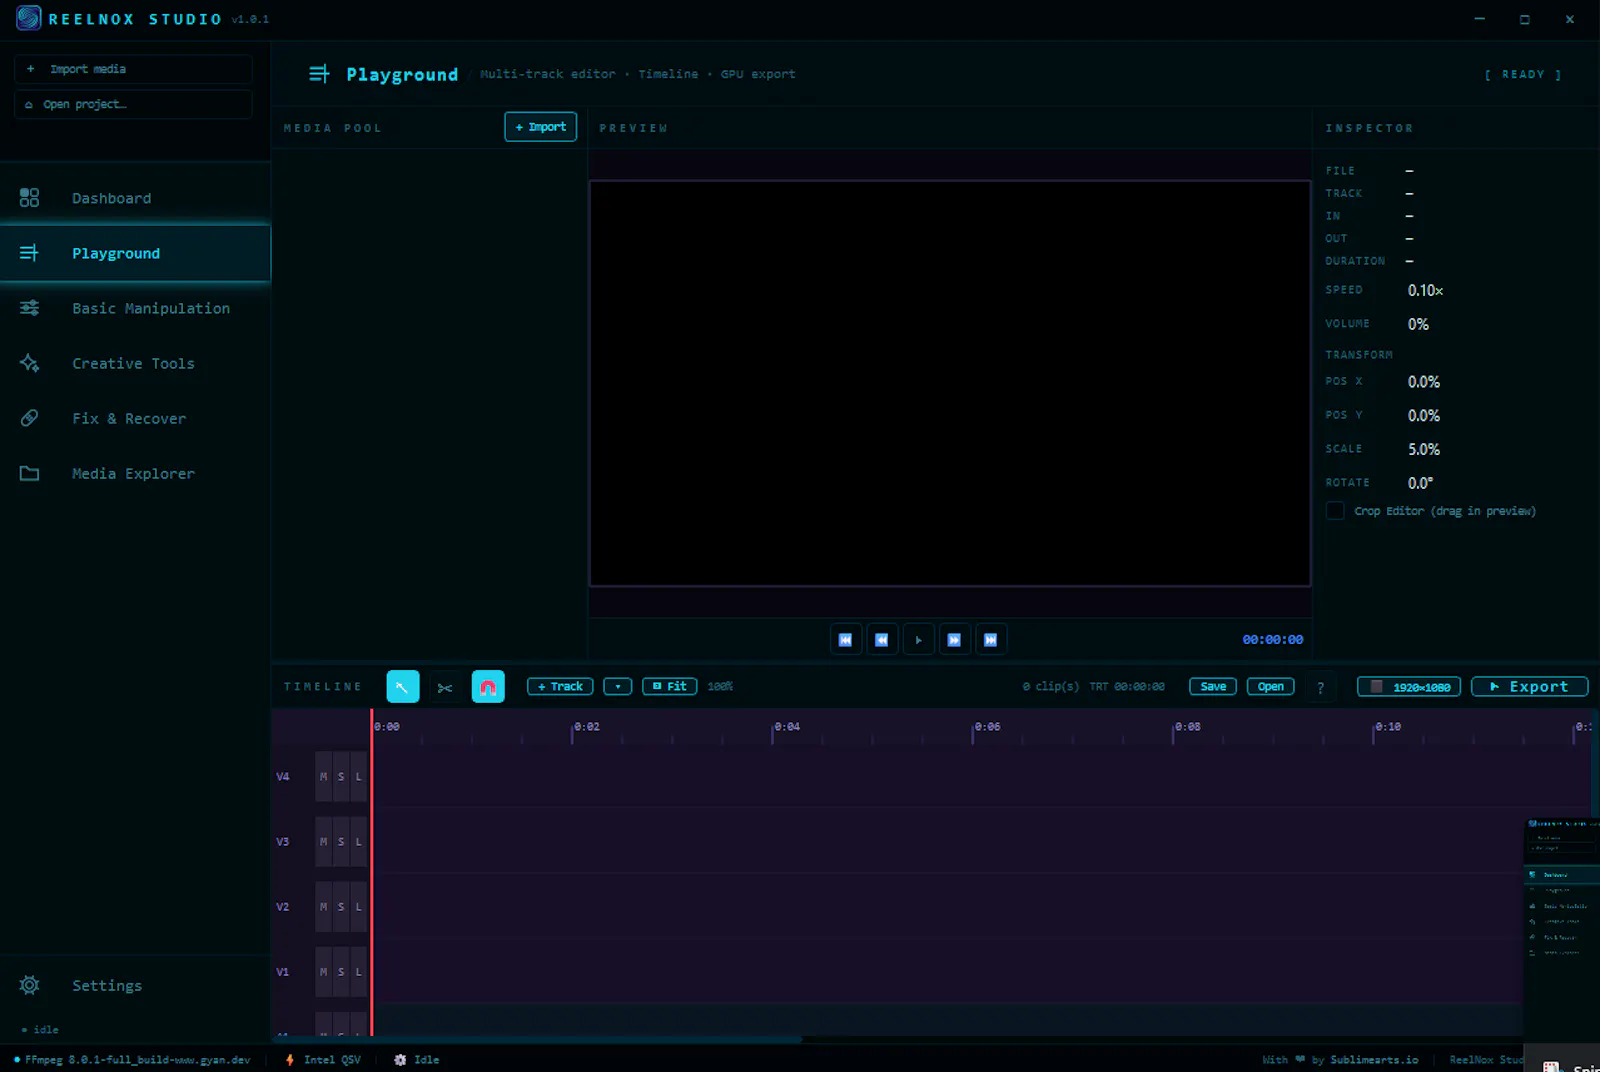Solo track V4

(x=341, y=777)
